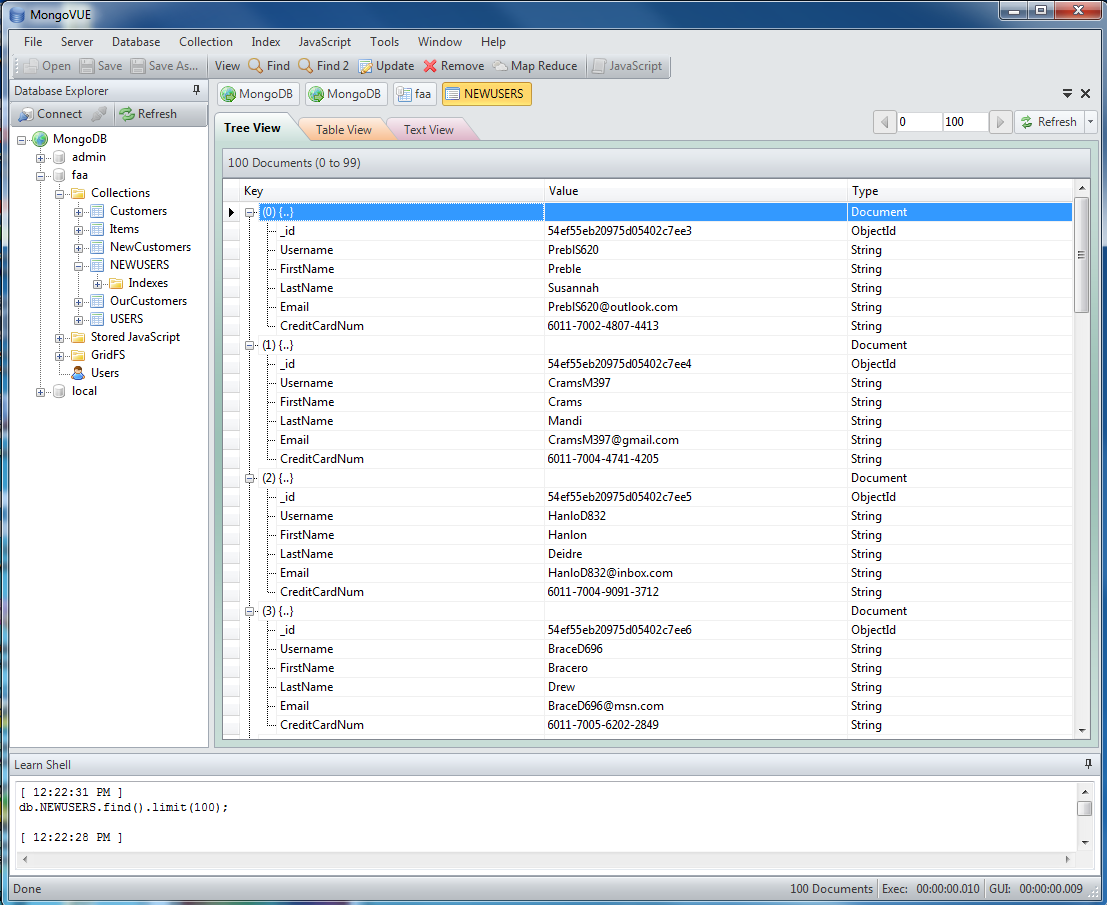The width and height of the screenshot is (1107, 905).
Task: Pin the Database Explorer panel
Action: 196,90
